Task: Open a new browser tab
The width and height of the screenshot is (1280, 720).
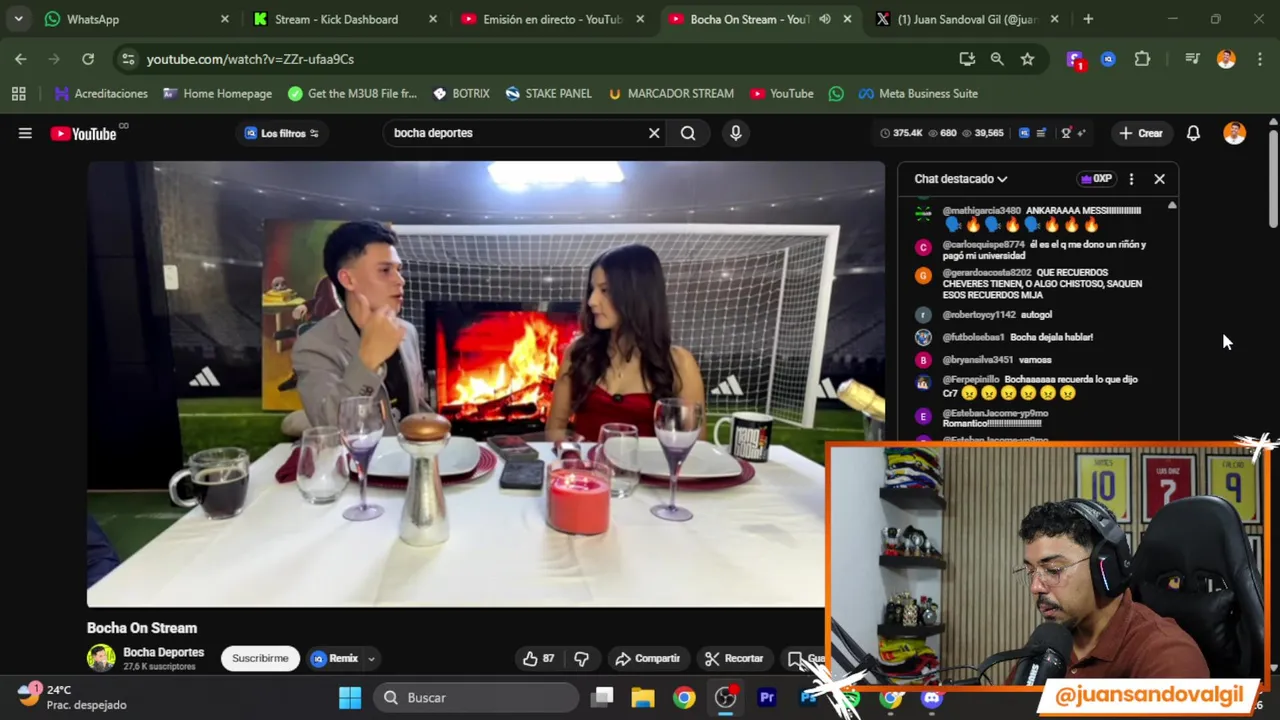Action: (1088, 19)
